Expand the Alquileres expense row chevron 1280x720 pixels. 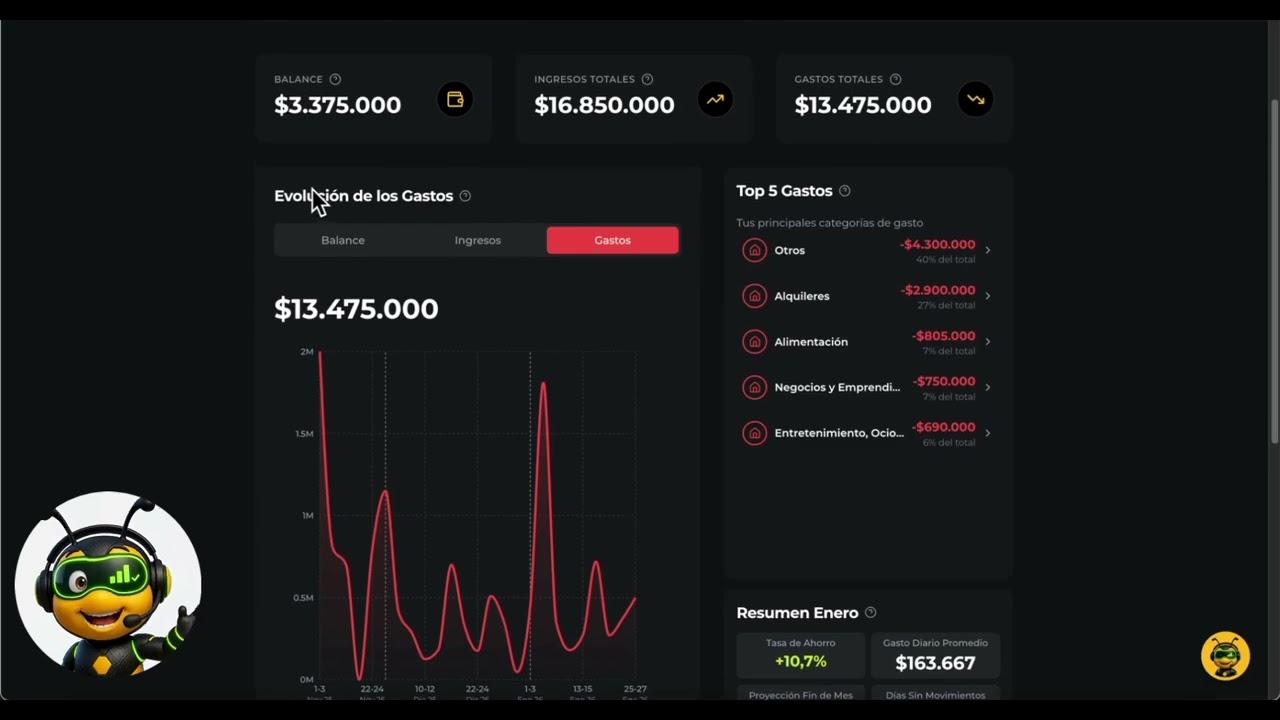[x=988, y=296]
